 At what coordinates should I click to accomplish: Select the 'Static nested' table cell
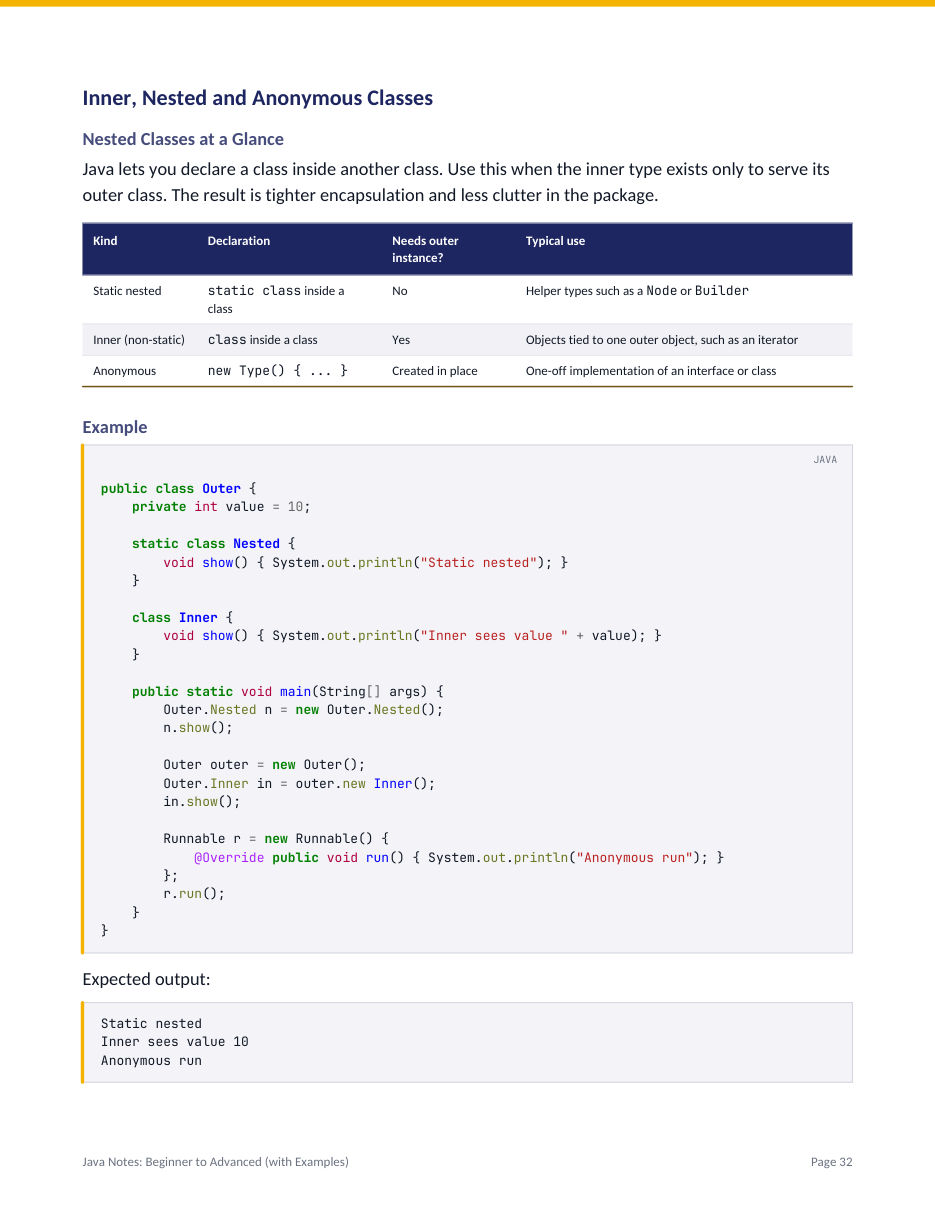(127, 291)
